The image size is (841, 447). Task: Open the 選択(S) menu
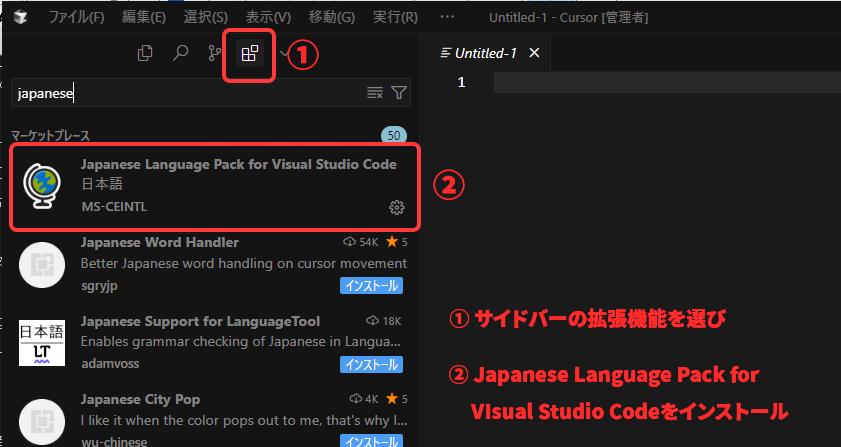(205, 17)
